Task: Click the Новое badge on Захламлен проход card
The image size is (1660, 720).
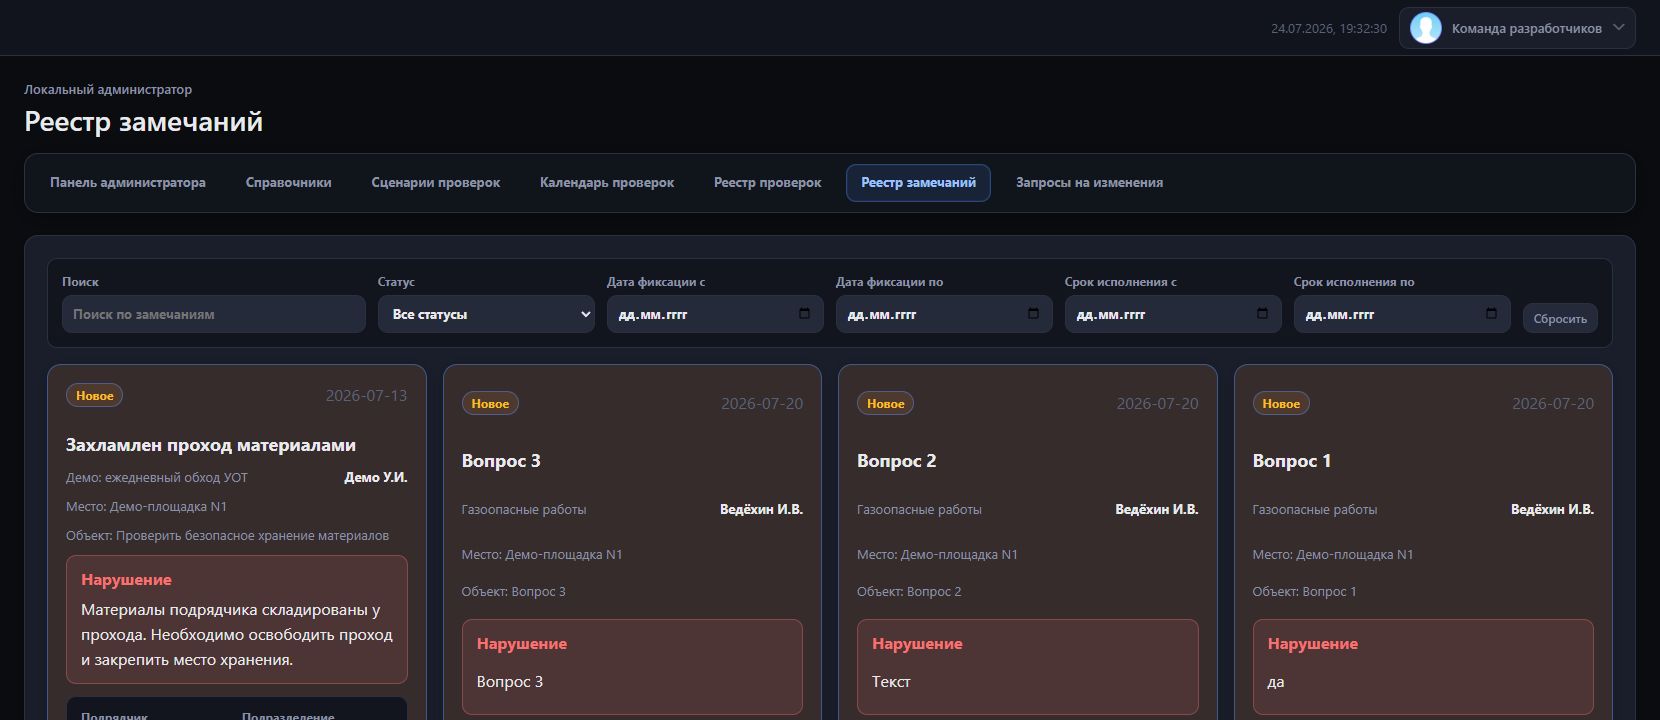Action: [x=95, y=396]
